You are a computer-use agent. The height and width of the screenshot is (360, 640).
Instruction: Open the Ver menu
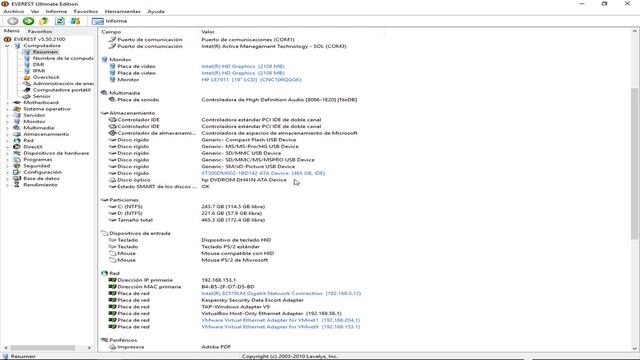[x=35, y=11]
